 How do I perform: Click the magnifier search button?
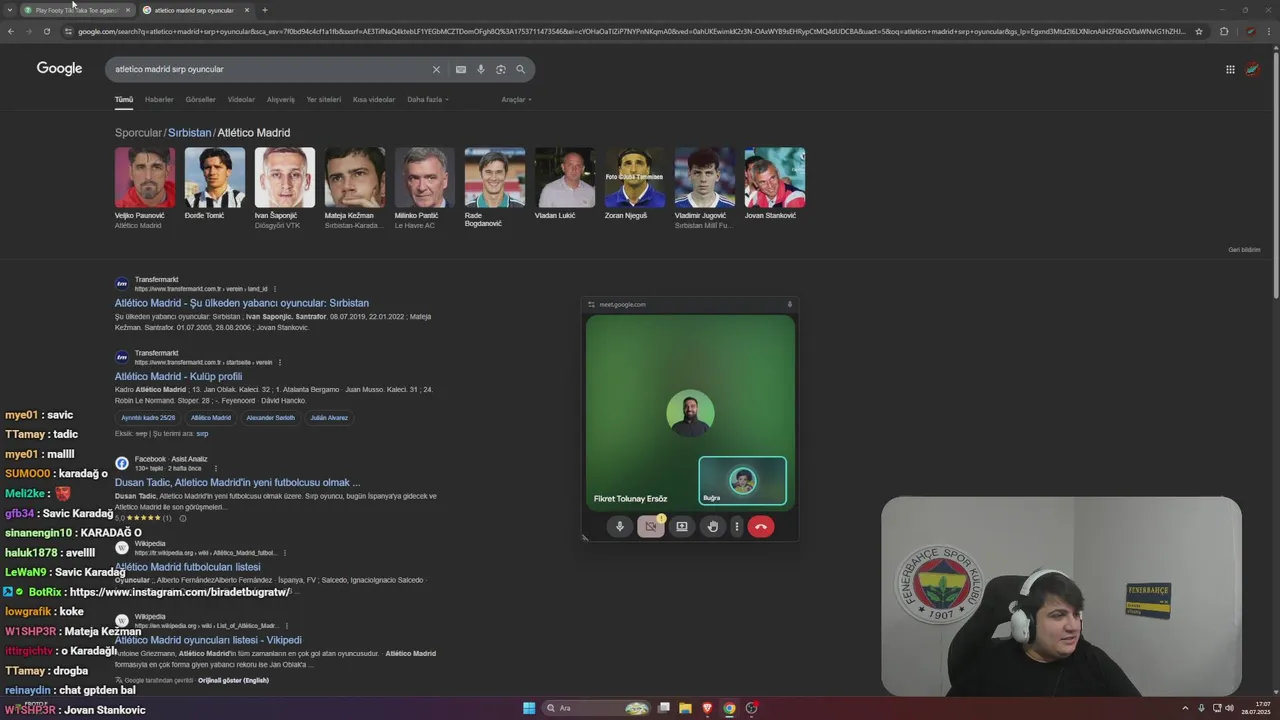(520, 69)
